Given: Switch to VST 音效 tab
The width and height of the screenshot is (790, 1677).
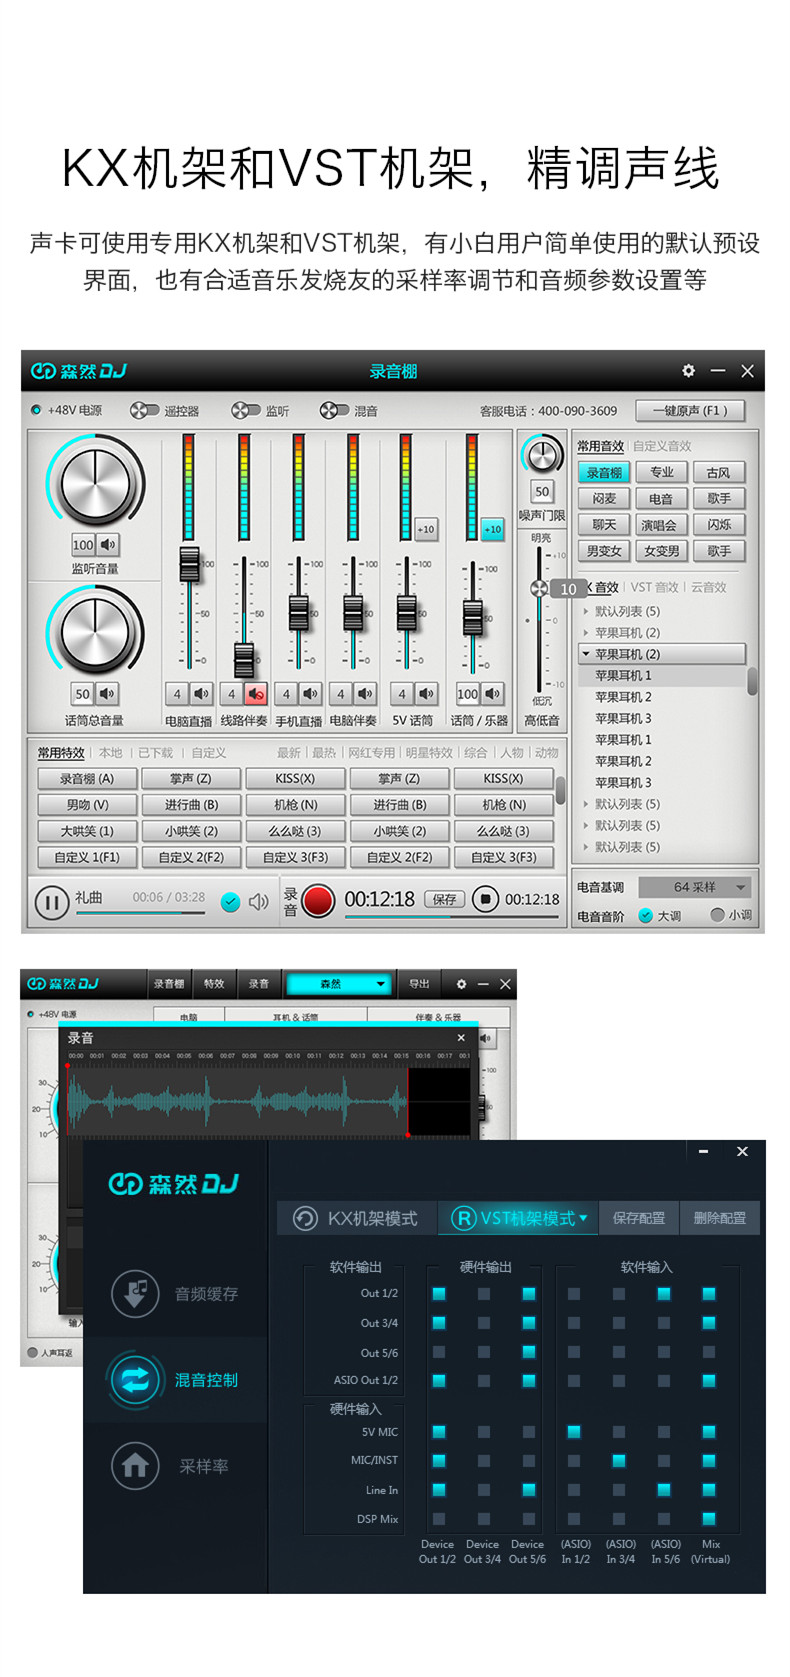Looking at the screenshot, I should click(654, 587).
